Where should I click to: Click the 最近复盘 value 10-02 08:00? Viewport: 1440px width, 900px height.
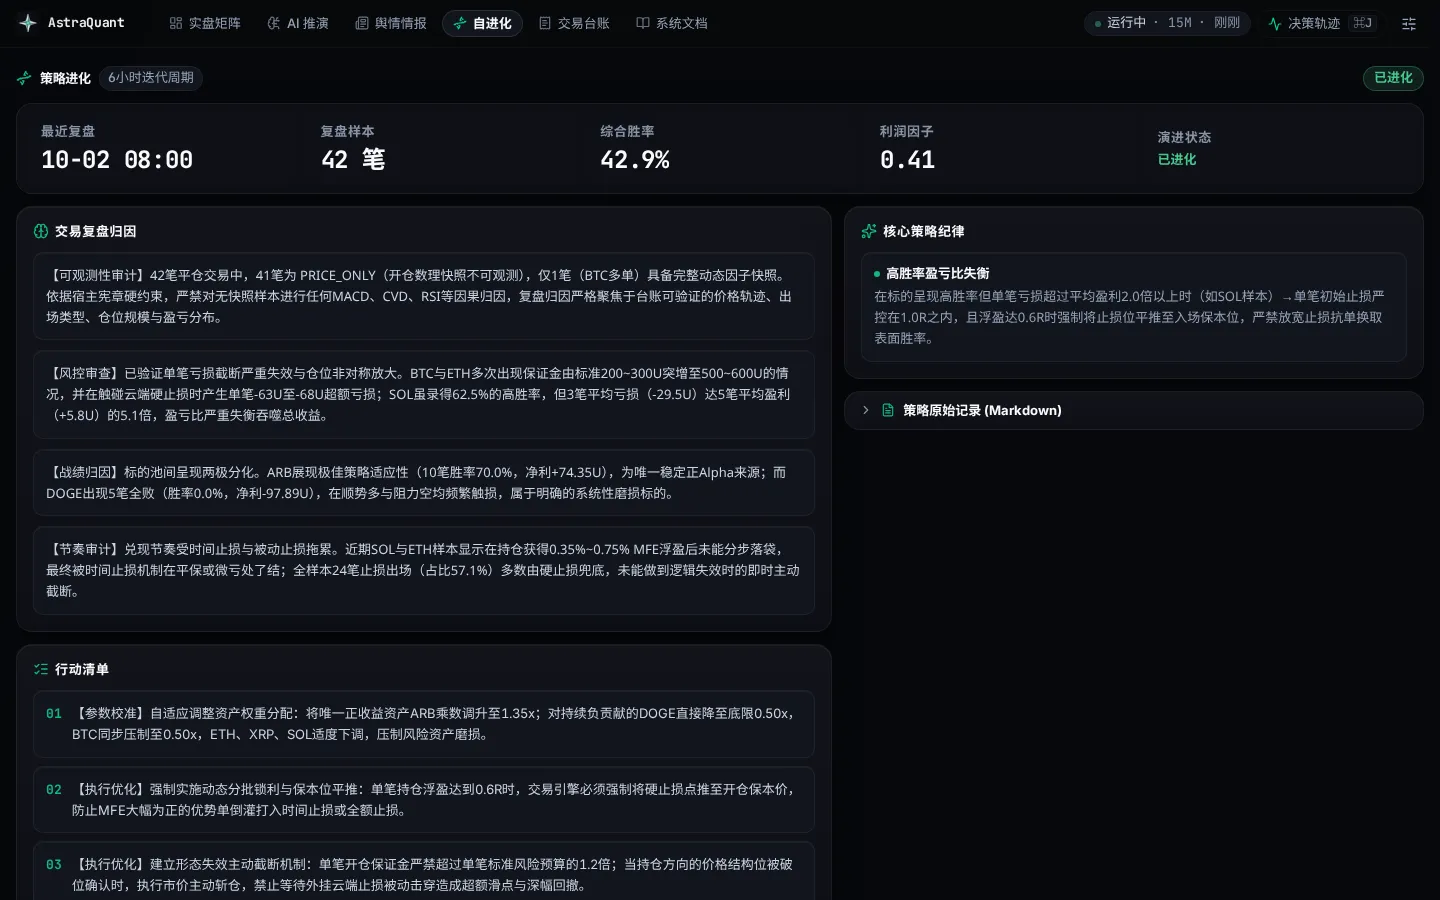click(x=117, y=160)
